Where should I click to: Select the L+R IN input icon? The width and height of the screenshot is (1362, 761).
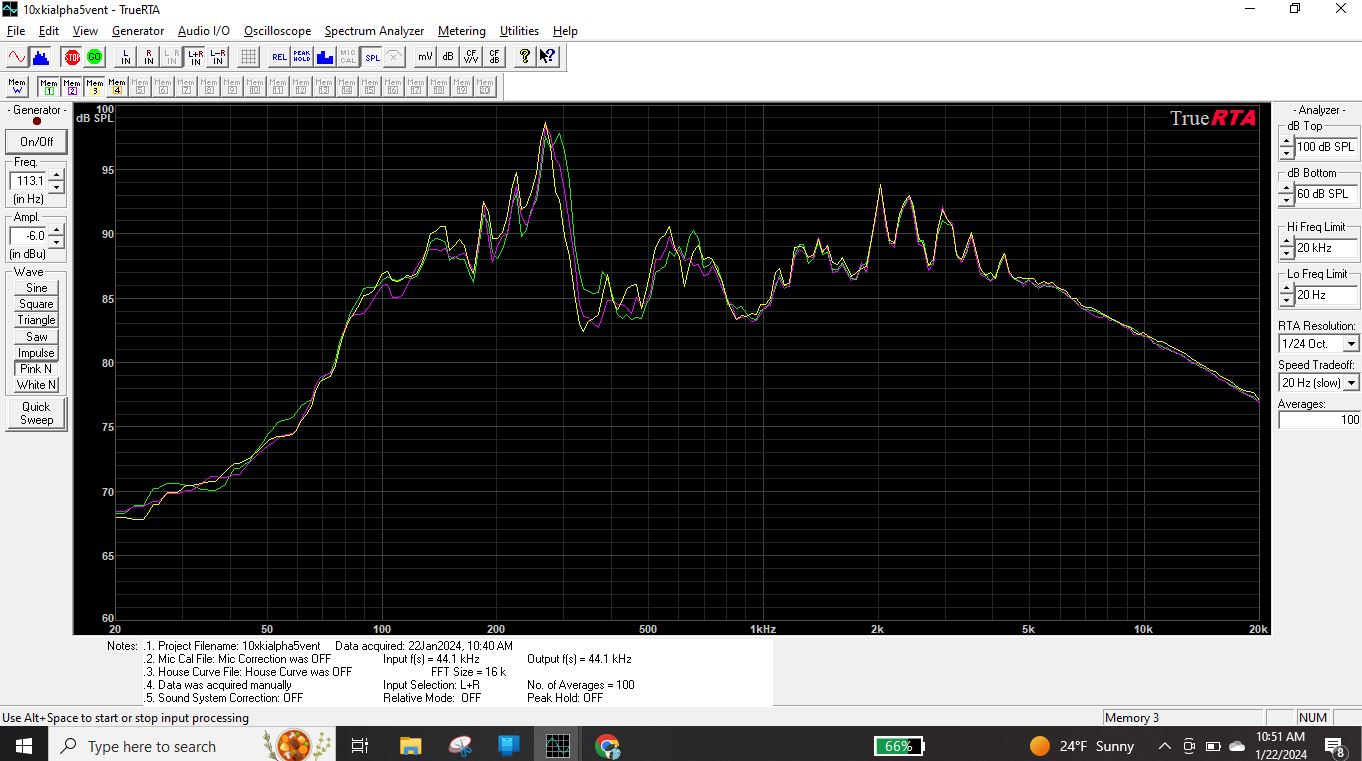click(x=195, y=57)
